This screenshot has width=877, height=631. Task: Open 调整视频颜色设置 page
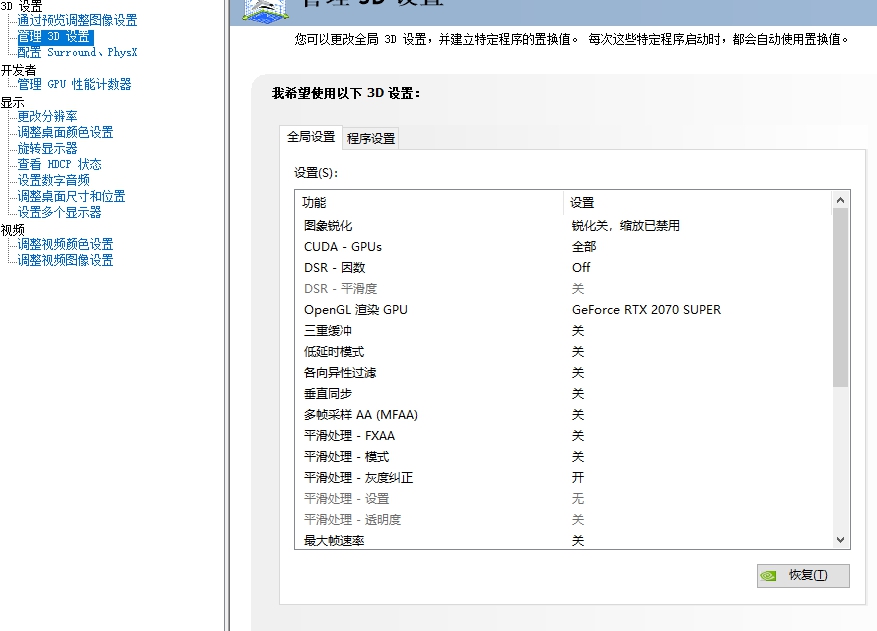[x=65, y=244]
